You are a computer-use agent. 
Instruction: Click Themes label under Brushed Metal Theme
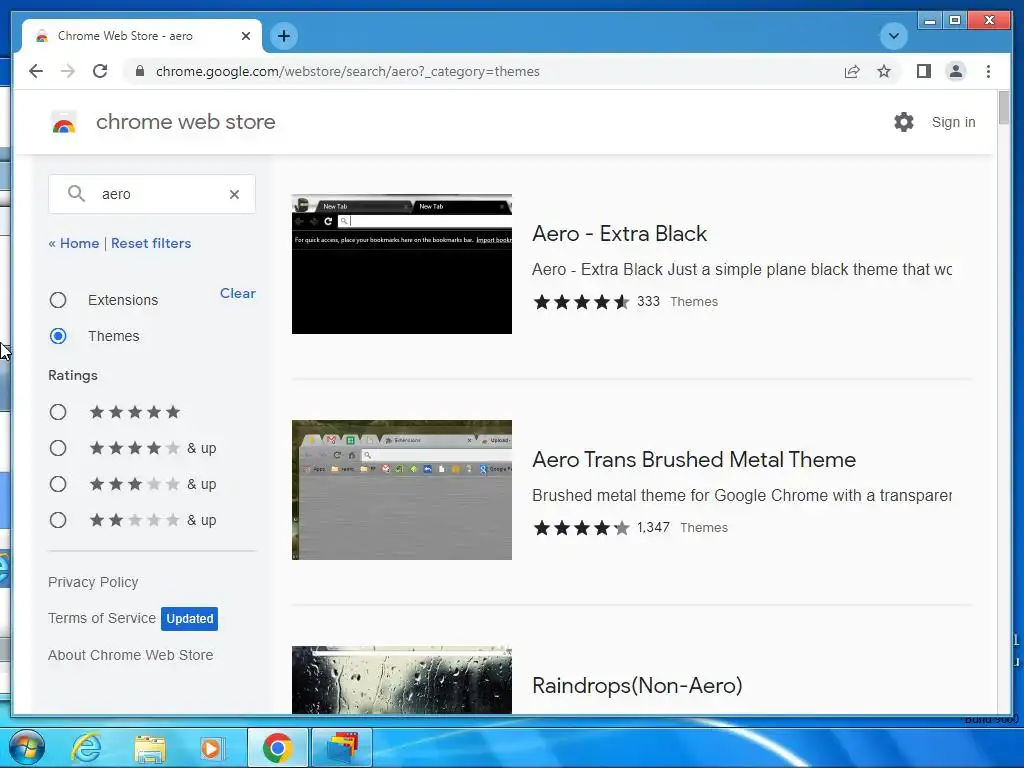(x=704, y=528)
